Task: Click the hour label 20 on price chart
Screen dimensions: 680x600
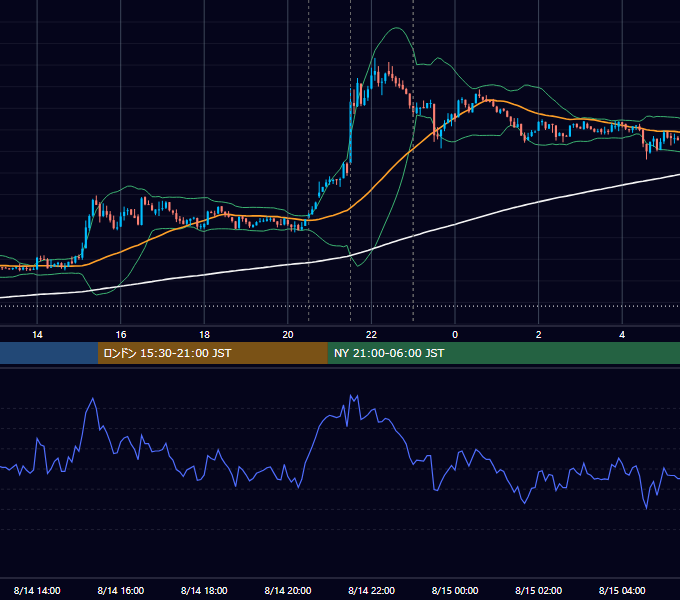Action: coord(288,335)
